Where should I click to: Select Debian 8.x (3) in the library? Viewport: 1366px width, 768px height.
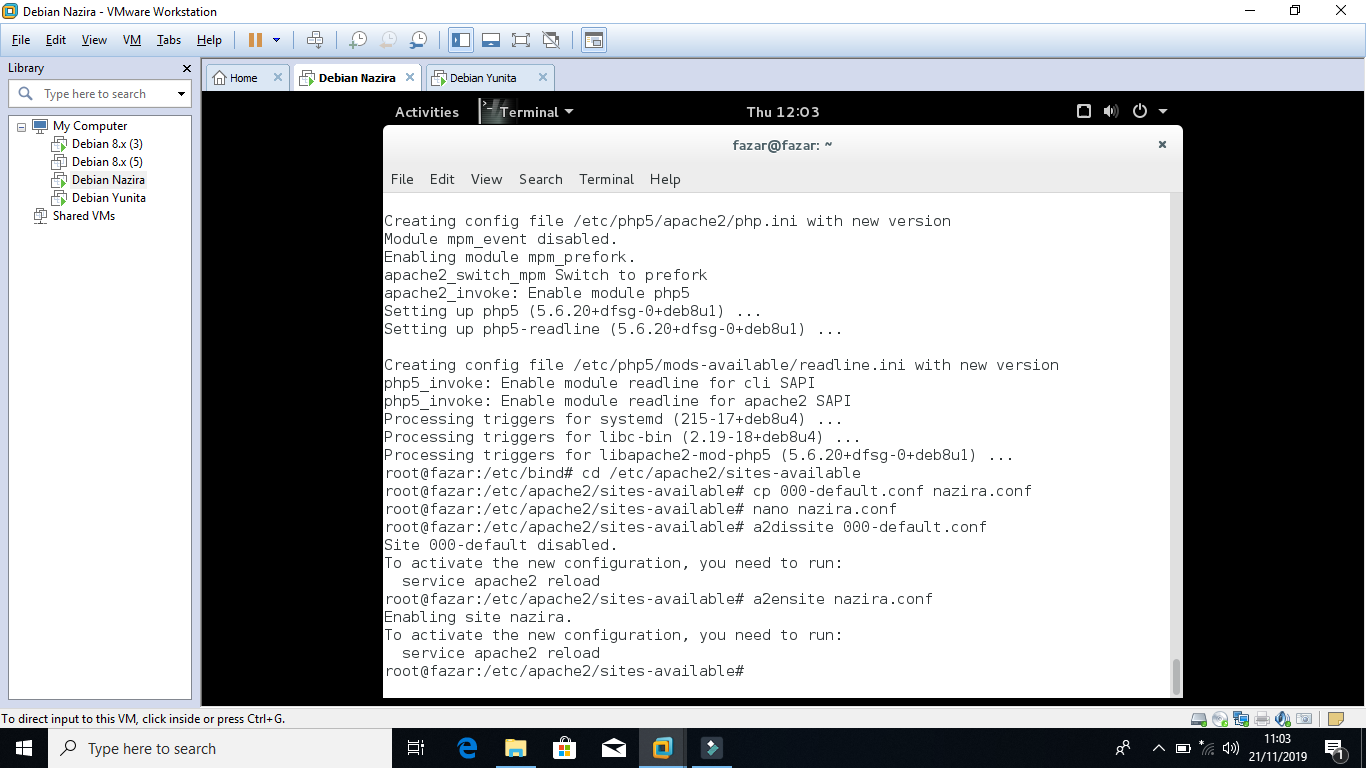point(107,144)
